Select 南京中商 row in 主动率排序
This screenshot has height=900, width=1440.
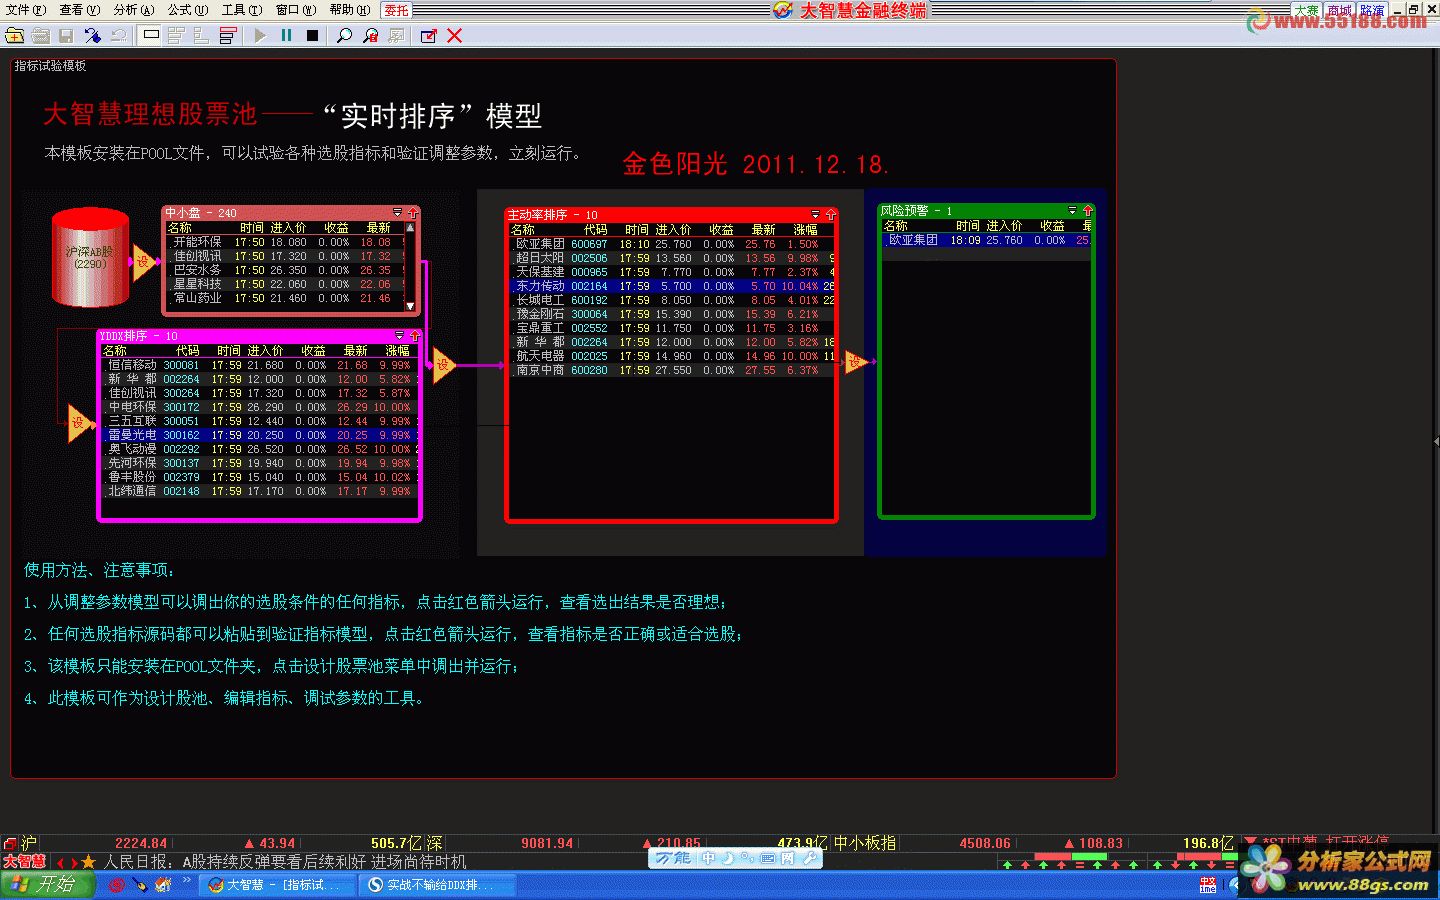pos(671,370)
